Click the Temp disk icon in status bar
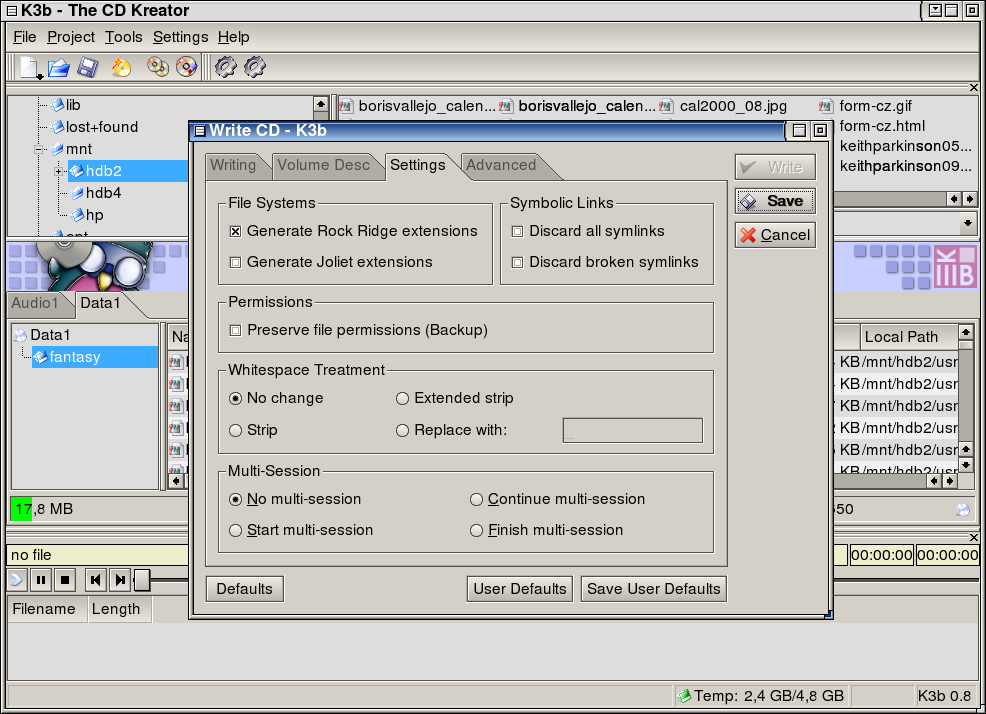Screen dimensions: 986x714 click(x=684, y=696)
